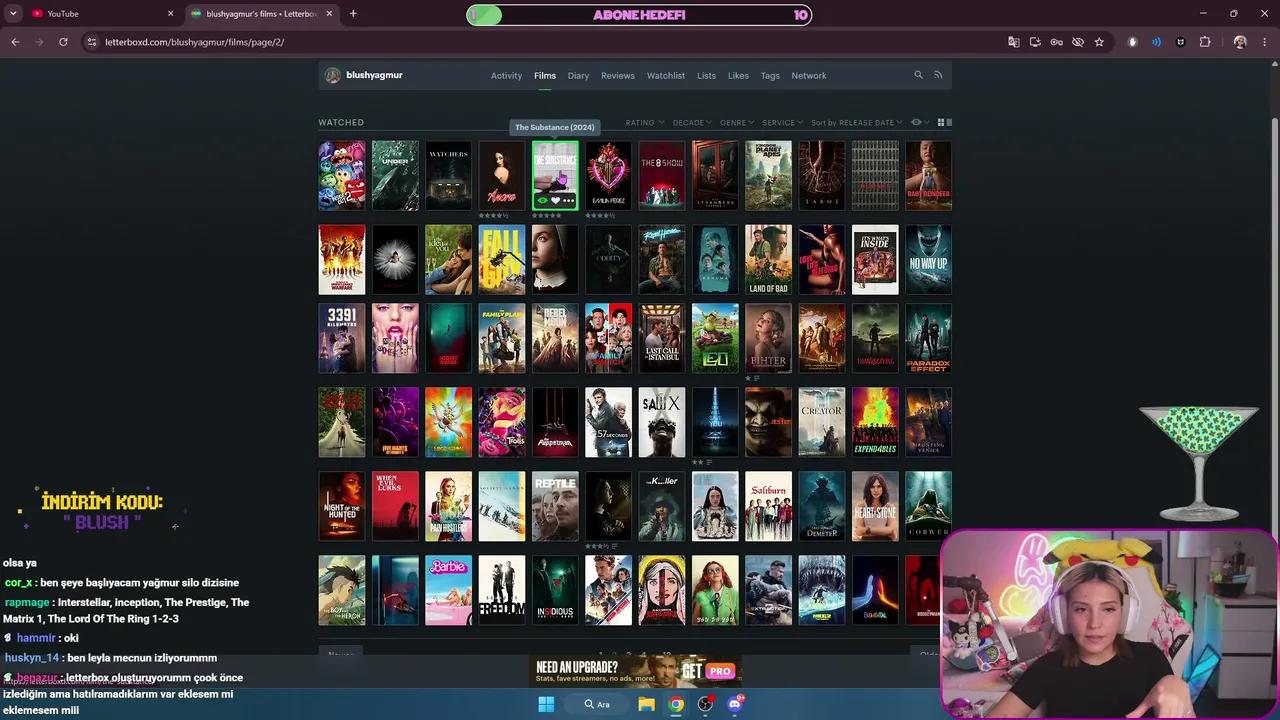The image size is (1280, 720).
Task: Reload the current page
Action: [x=63, y=42]
